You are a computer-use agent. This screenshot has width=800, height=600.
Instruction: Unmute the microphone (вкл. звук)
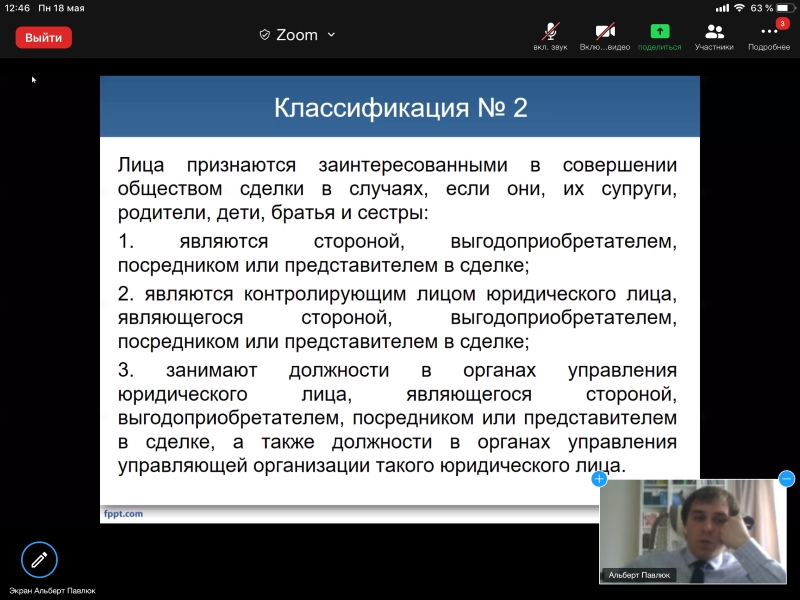pos(550,37)
